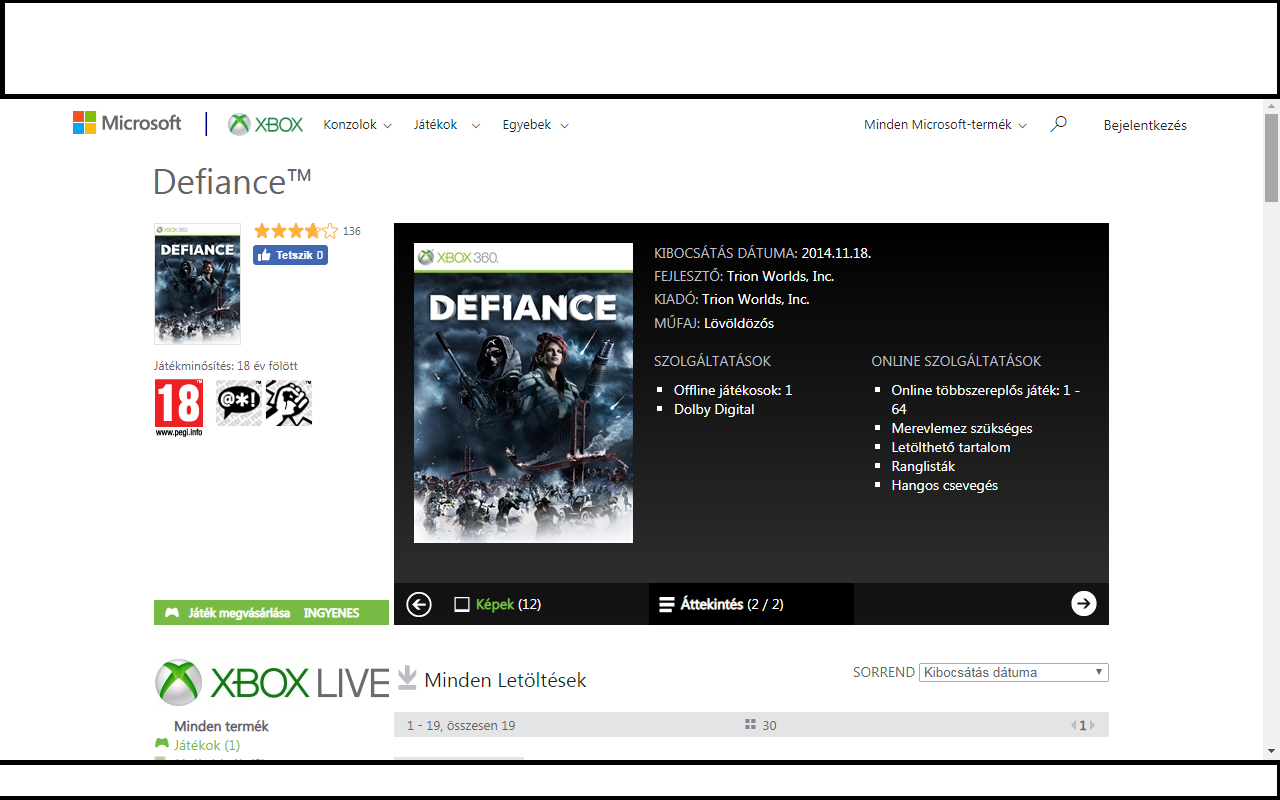Expand the Játékok menu
Image resolution: width=1280 pixels, height=800 pixels.
pos(446,125)
